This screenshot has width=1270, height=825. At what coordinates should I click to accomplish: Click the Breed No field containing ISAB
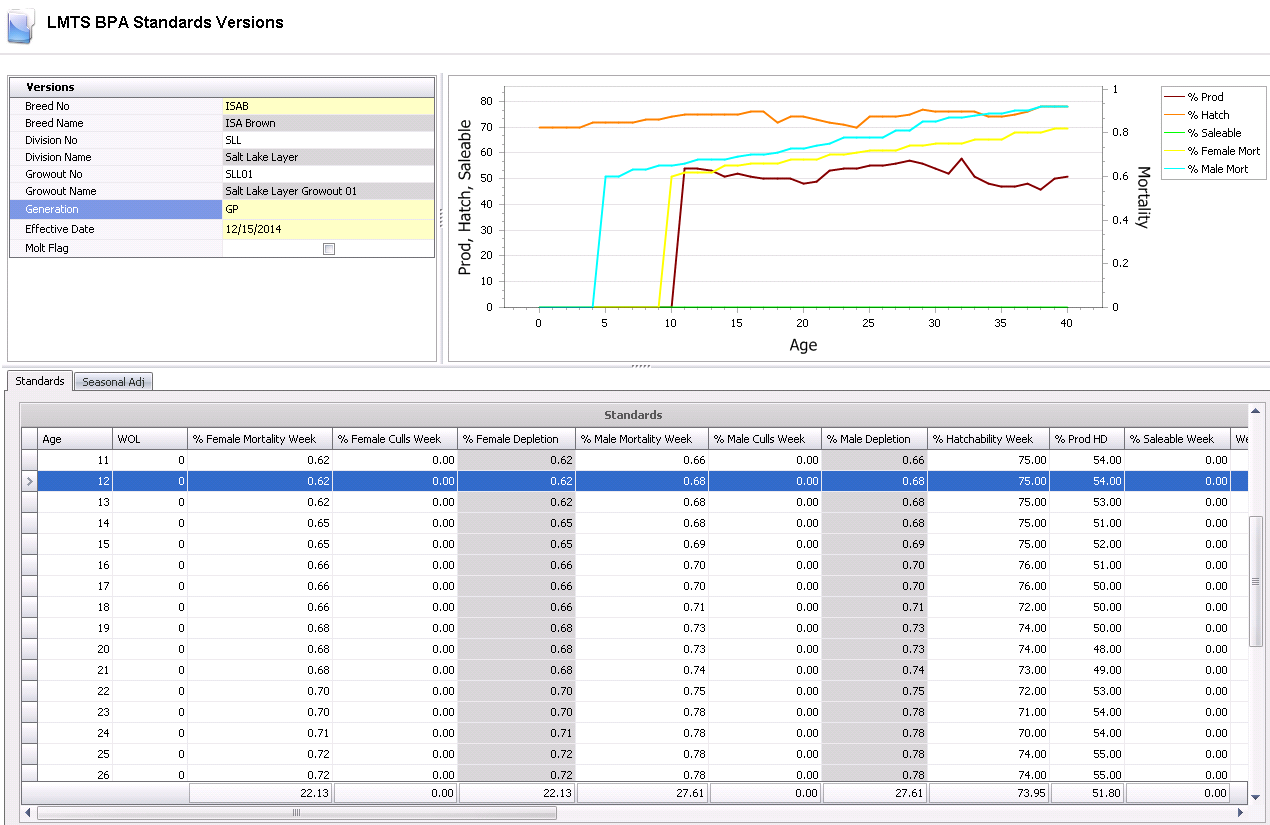[328, 106]
